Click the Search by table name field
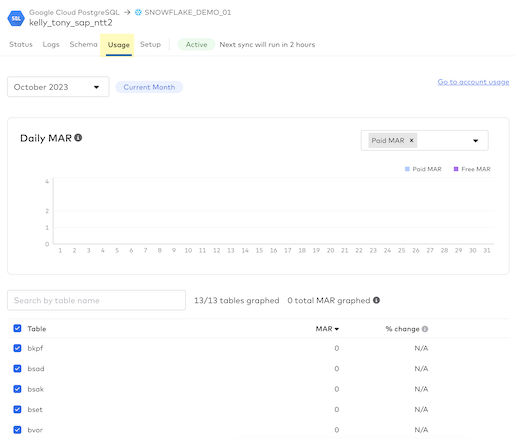Image resolution: width=515 pixels, height=439 pixels. (x=96, y=300)
